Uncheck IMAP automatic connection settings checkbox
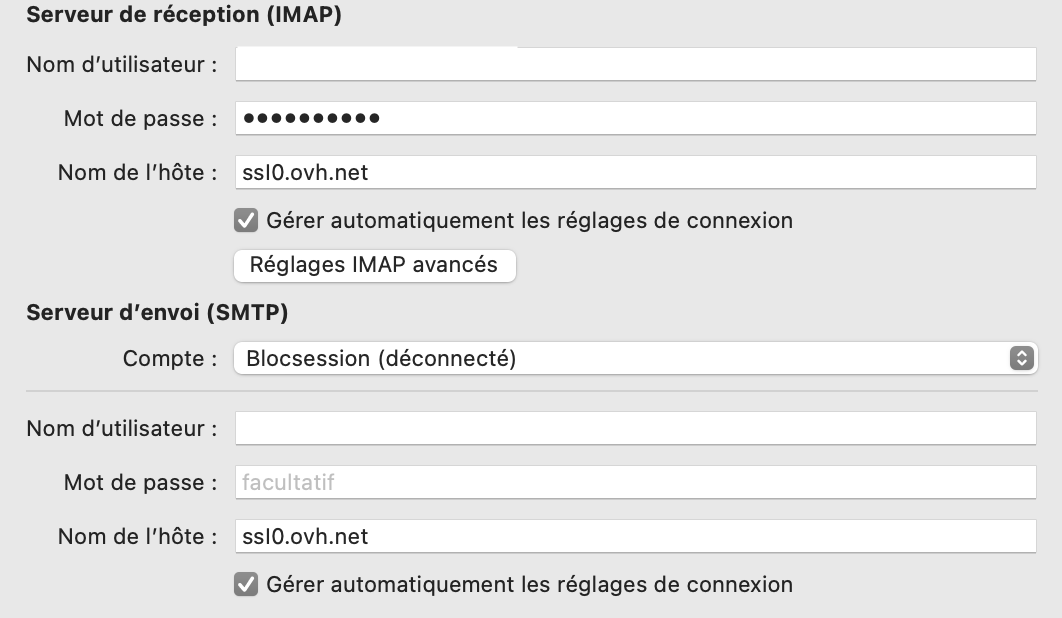Screen dimensions: 1062x618 click(245, 220)
